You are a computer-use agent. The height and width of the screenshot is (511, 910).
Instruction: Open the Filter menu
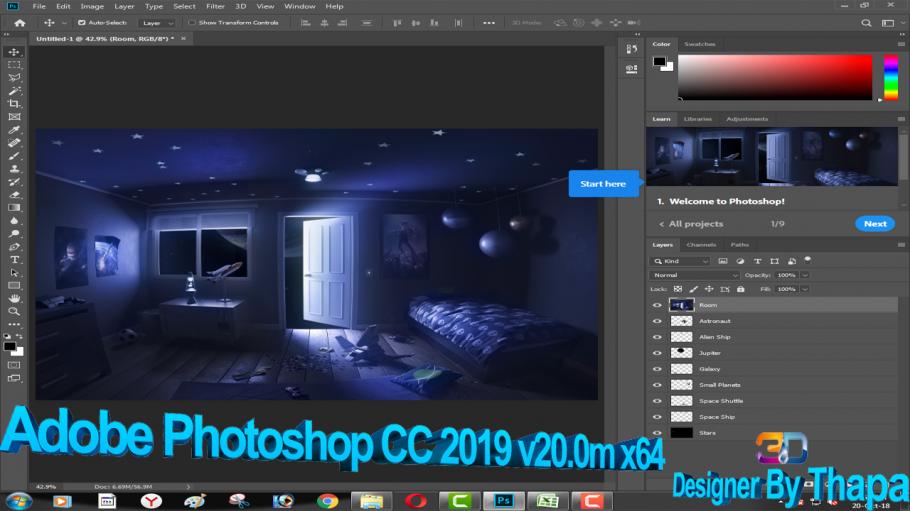[215, 6]
